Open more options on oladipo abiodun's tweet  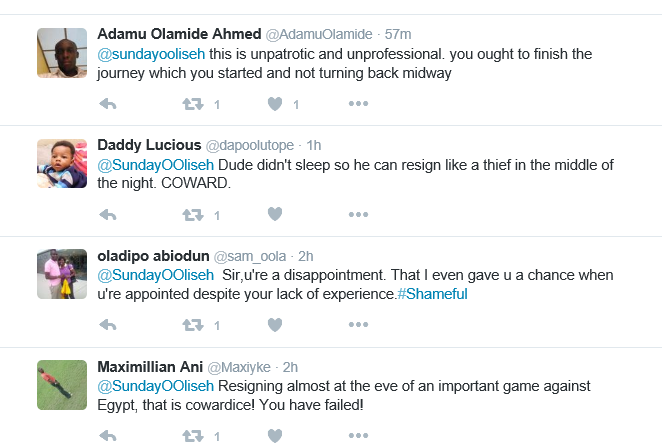point(358,325)
